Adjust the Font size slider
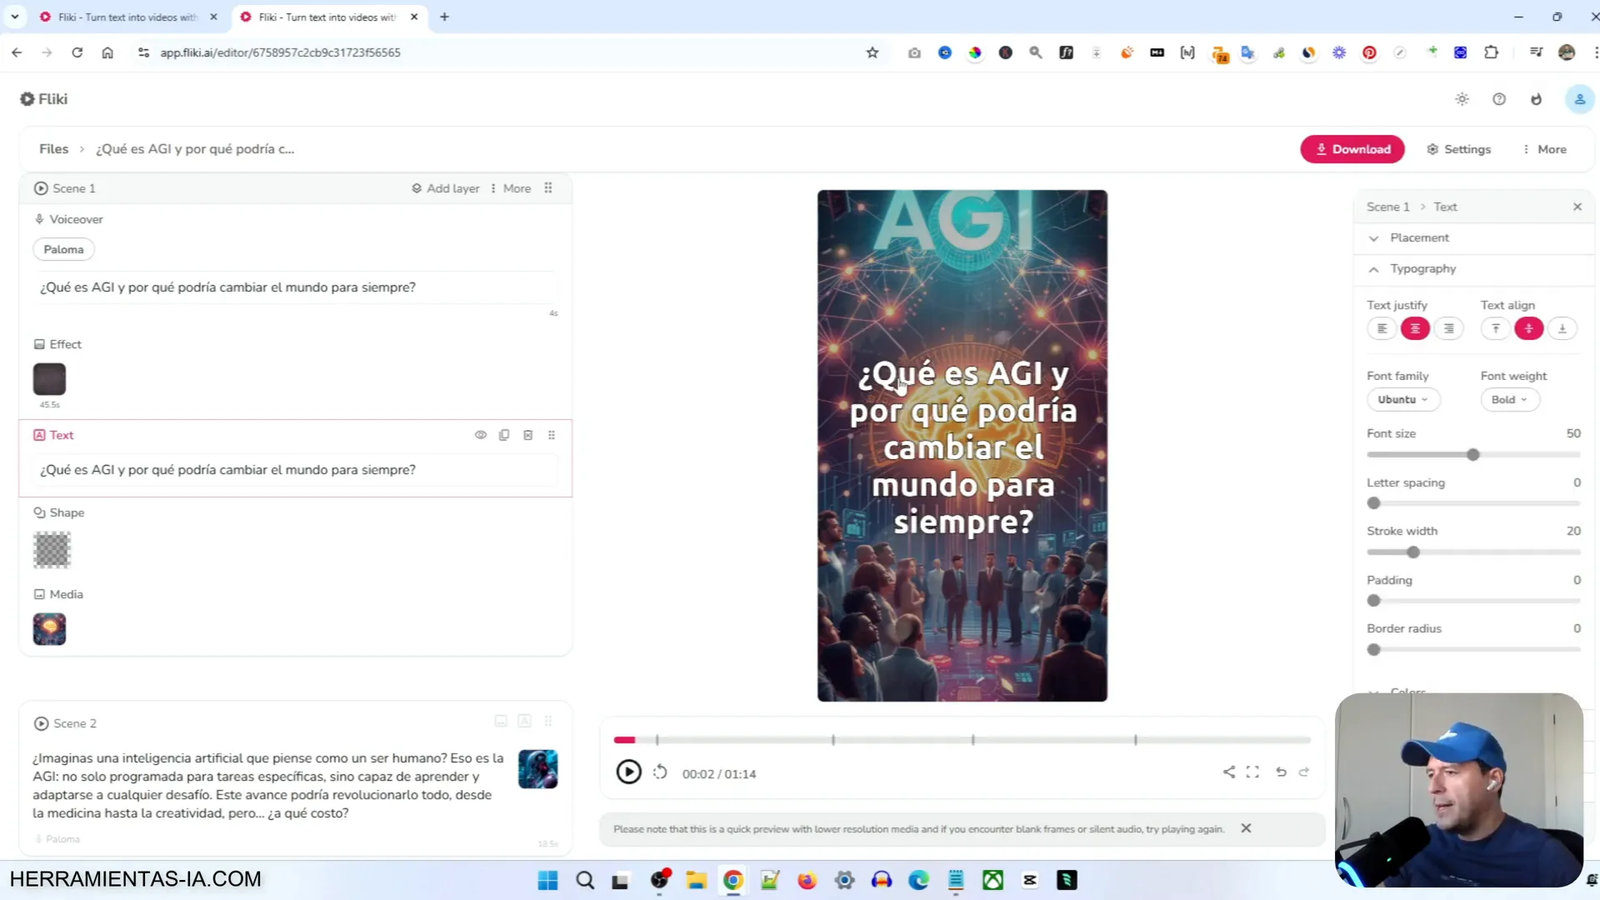 [1473, 454]
